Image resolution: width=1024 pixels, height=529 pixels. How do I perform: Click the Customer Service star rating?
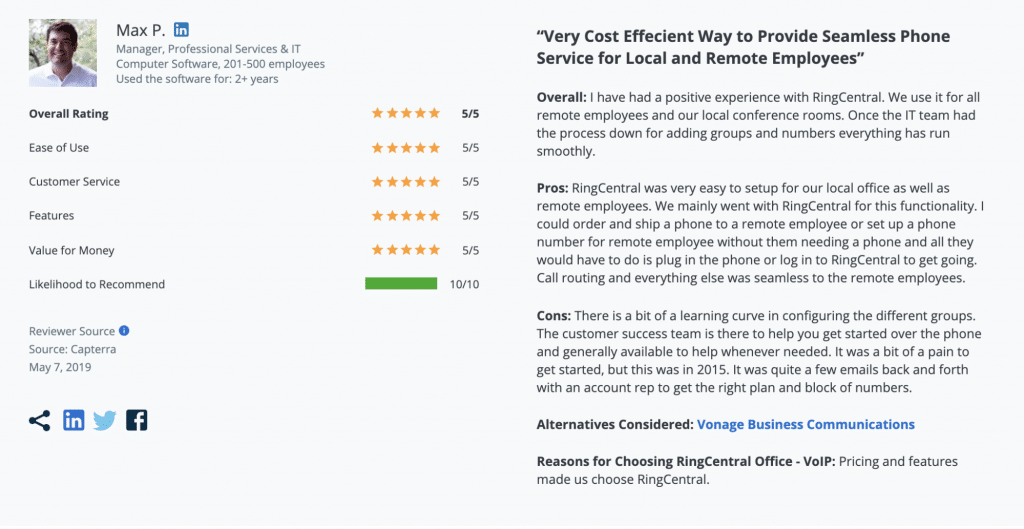click(405, 182)
